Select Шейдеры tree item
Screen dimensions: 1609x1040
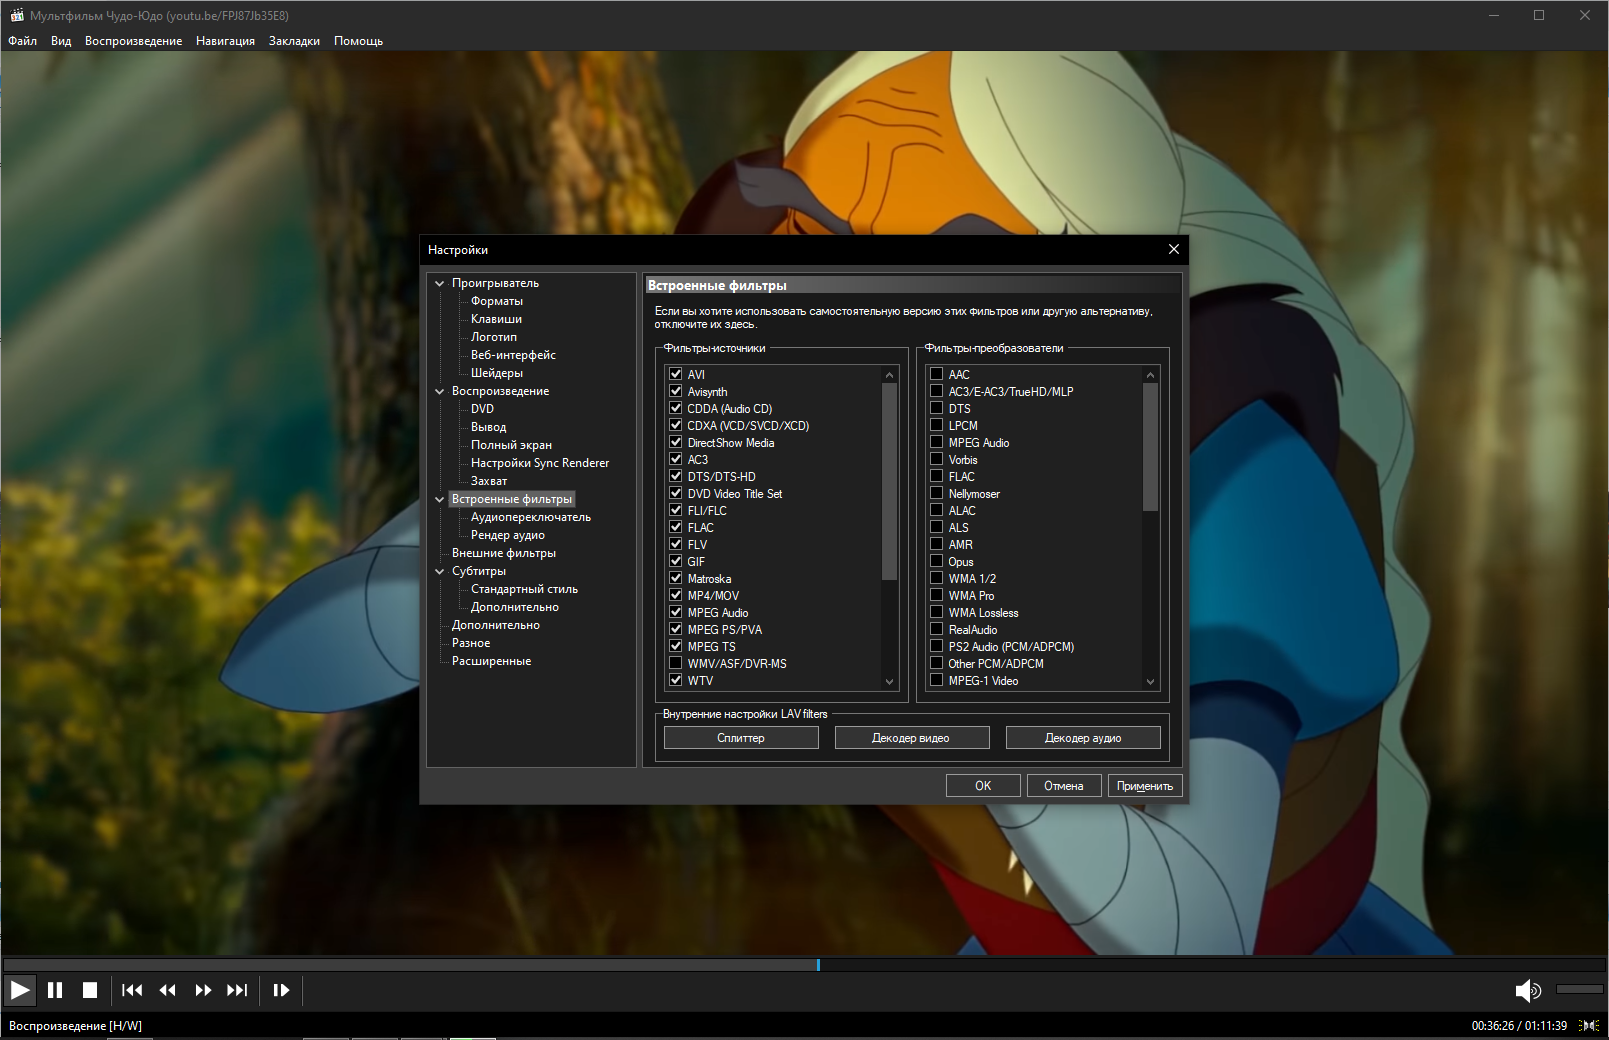click(x=497, y=373)
